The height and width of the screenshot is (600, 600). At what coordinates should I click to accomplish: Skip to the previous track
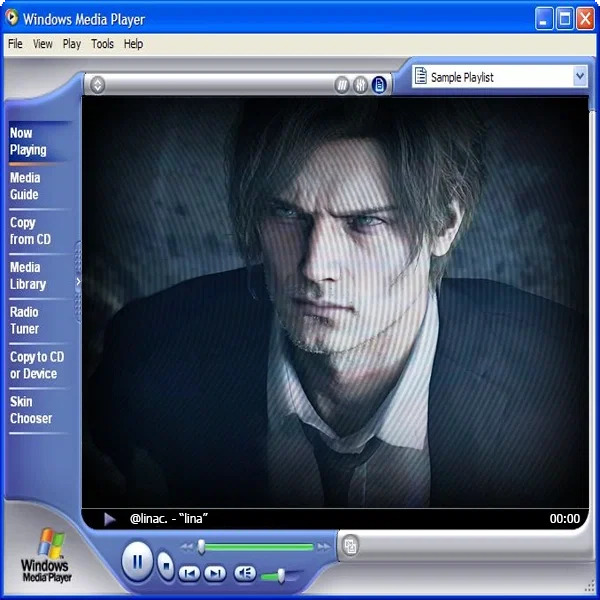point(189,573)
